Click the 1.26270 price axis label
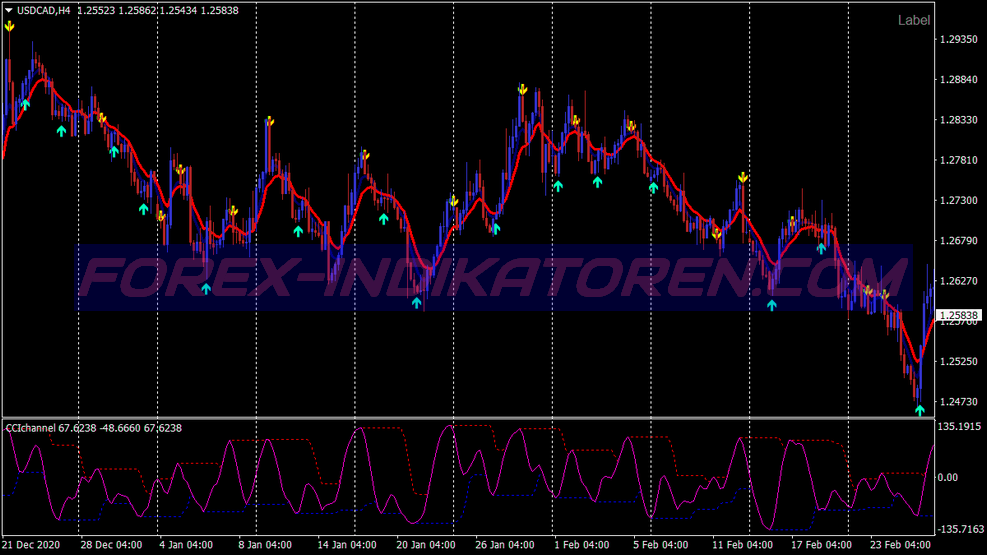 coord(958,281)
